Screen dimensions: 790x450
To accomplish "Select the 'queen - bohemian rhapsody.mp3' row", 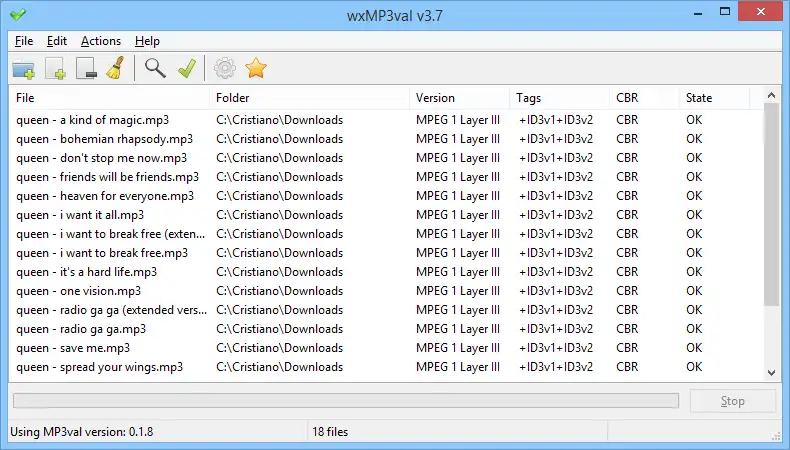I will coord(105,139).
